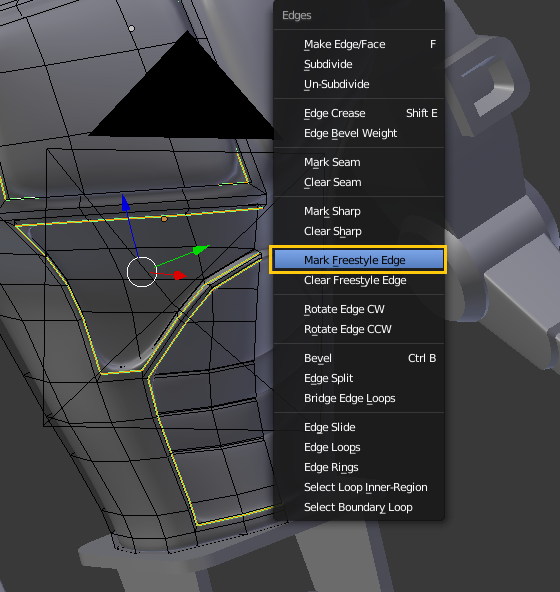Choose Bridge Edge Loops
The image size is (560, 592).
359,398
